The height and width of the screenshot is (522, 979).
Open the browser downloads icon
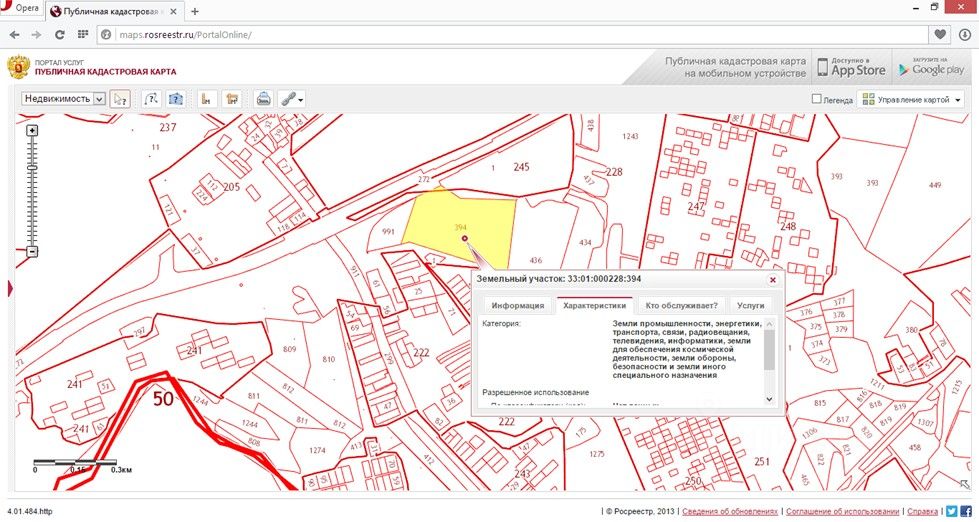[x=963, y=34]
